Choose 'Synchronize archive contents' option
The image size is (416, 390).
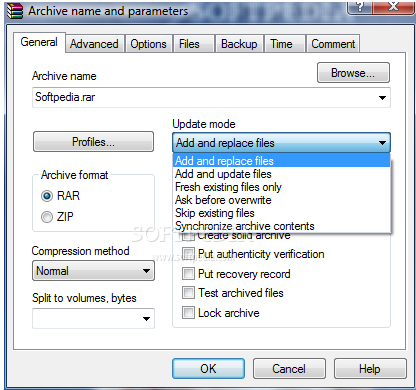pos(282,226)
